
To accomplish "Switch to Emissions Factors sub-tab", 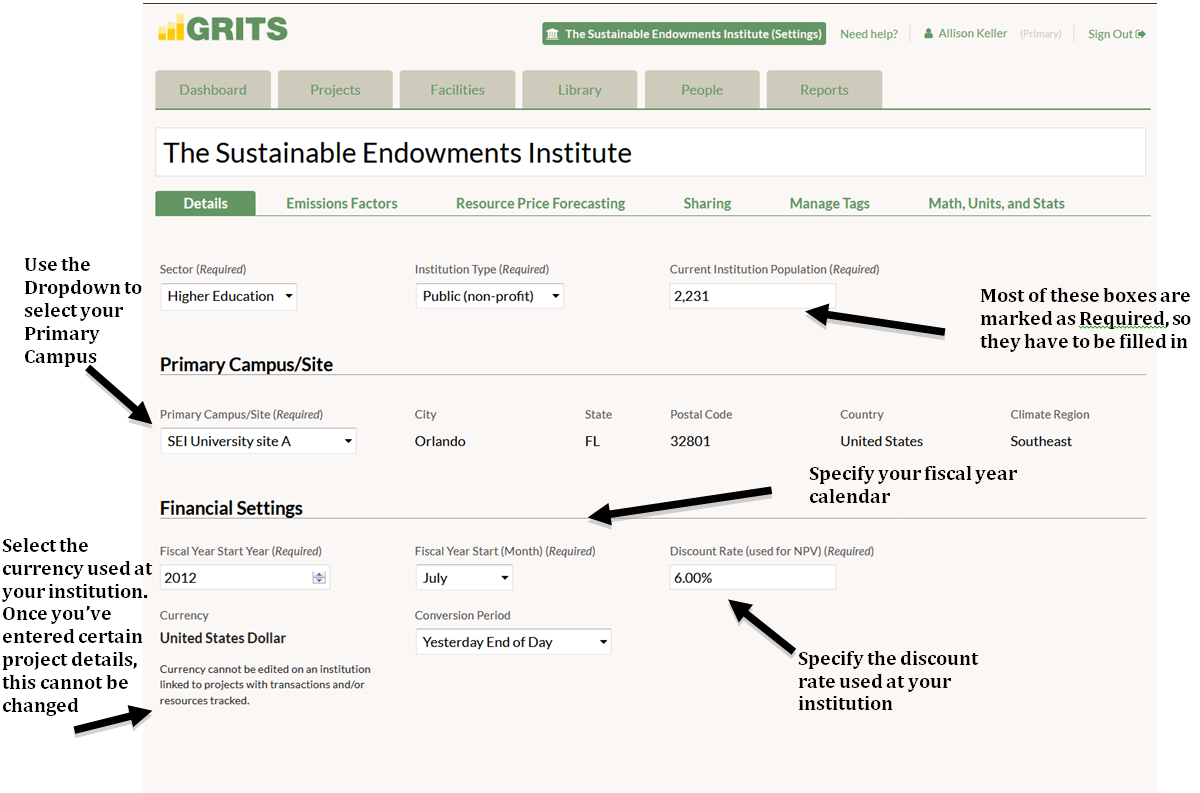I will pos(342,203).
